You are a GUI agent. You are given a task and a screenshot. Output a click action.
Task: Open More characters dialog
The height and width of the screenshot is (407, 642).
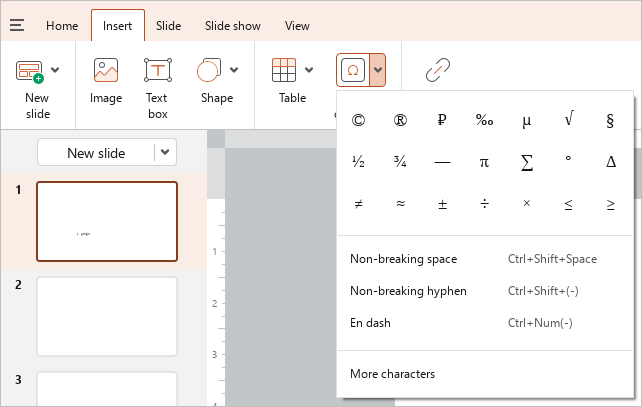click(485, 374)
